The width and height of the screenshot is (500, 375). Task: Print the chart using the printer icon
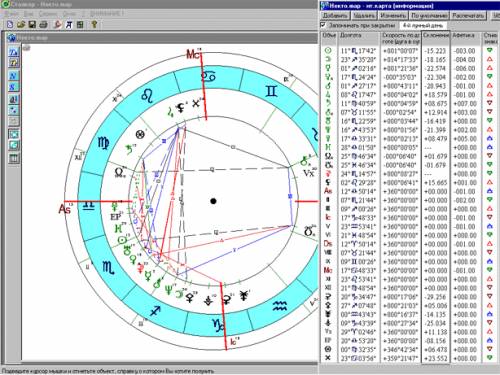(x=43, y=24)
